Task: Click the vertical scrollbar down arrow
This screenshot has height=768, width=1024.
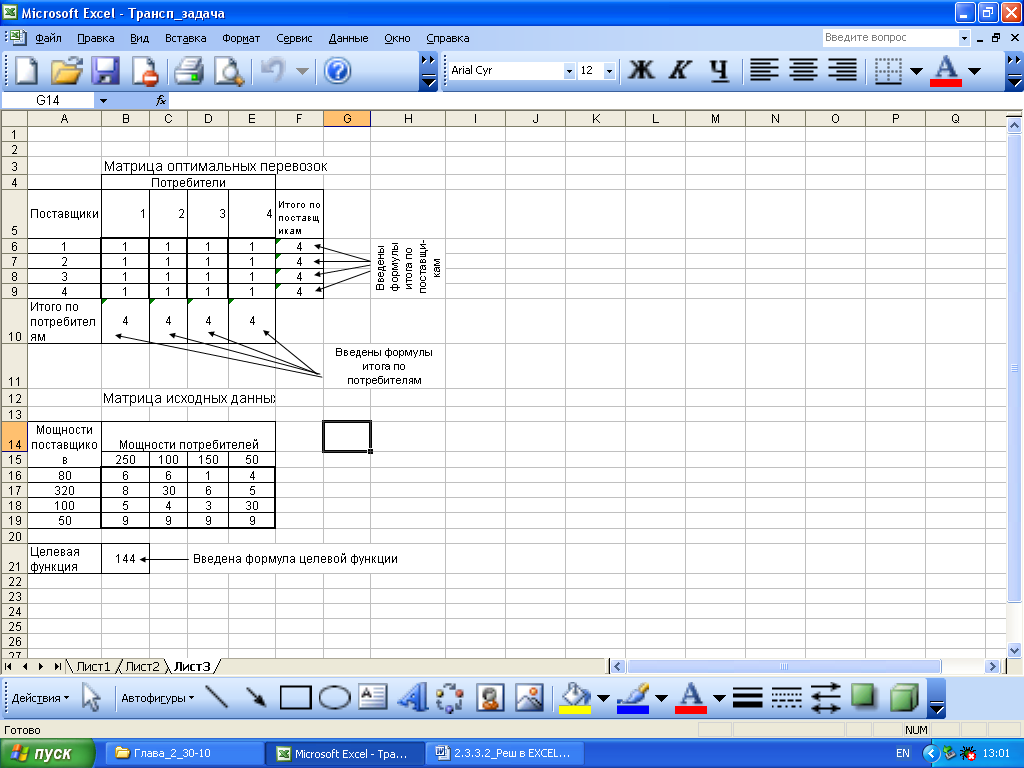Action: pos(1014,650)
